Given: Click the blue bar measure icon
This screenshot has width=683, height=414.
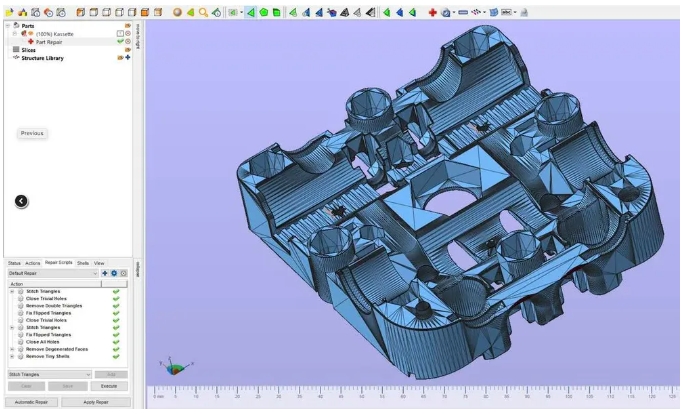Looking at the screenshot, I should pos(463,12).
